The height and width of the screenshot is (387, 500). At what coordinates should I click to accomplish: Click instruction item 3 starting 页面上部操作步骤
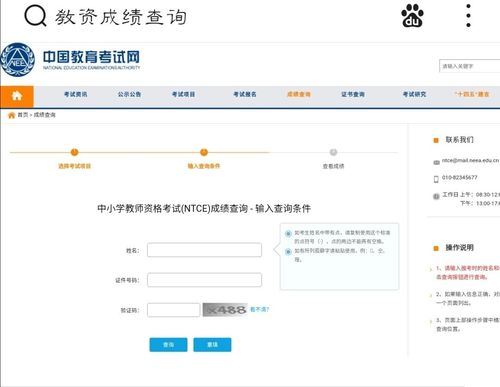tap(468, 324)
